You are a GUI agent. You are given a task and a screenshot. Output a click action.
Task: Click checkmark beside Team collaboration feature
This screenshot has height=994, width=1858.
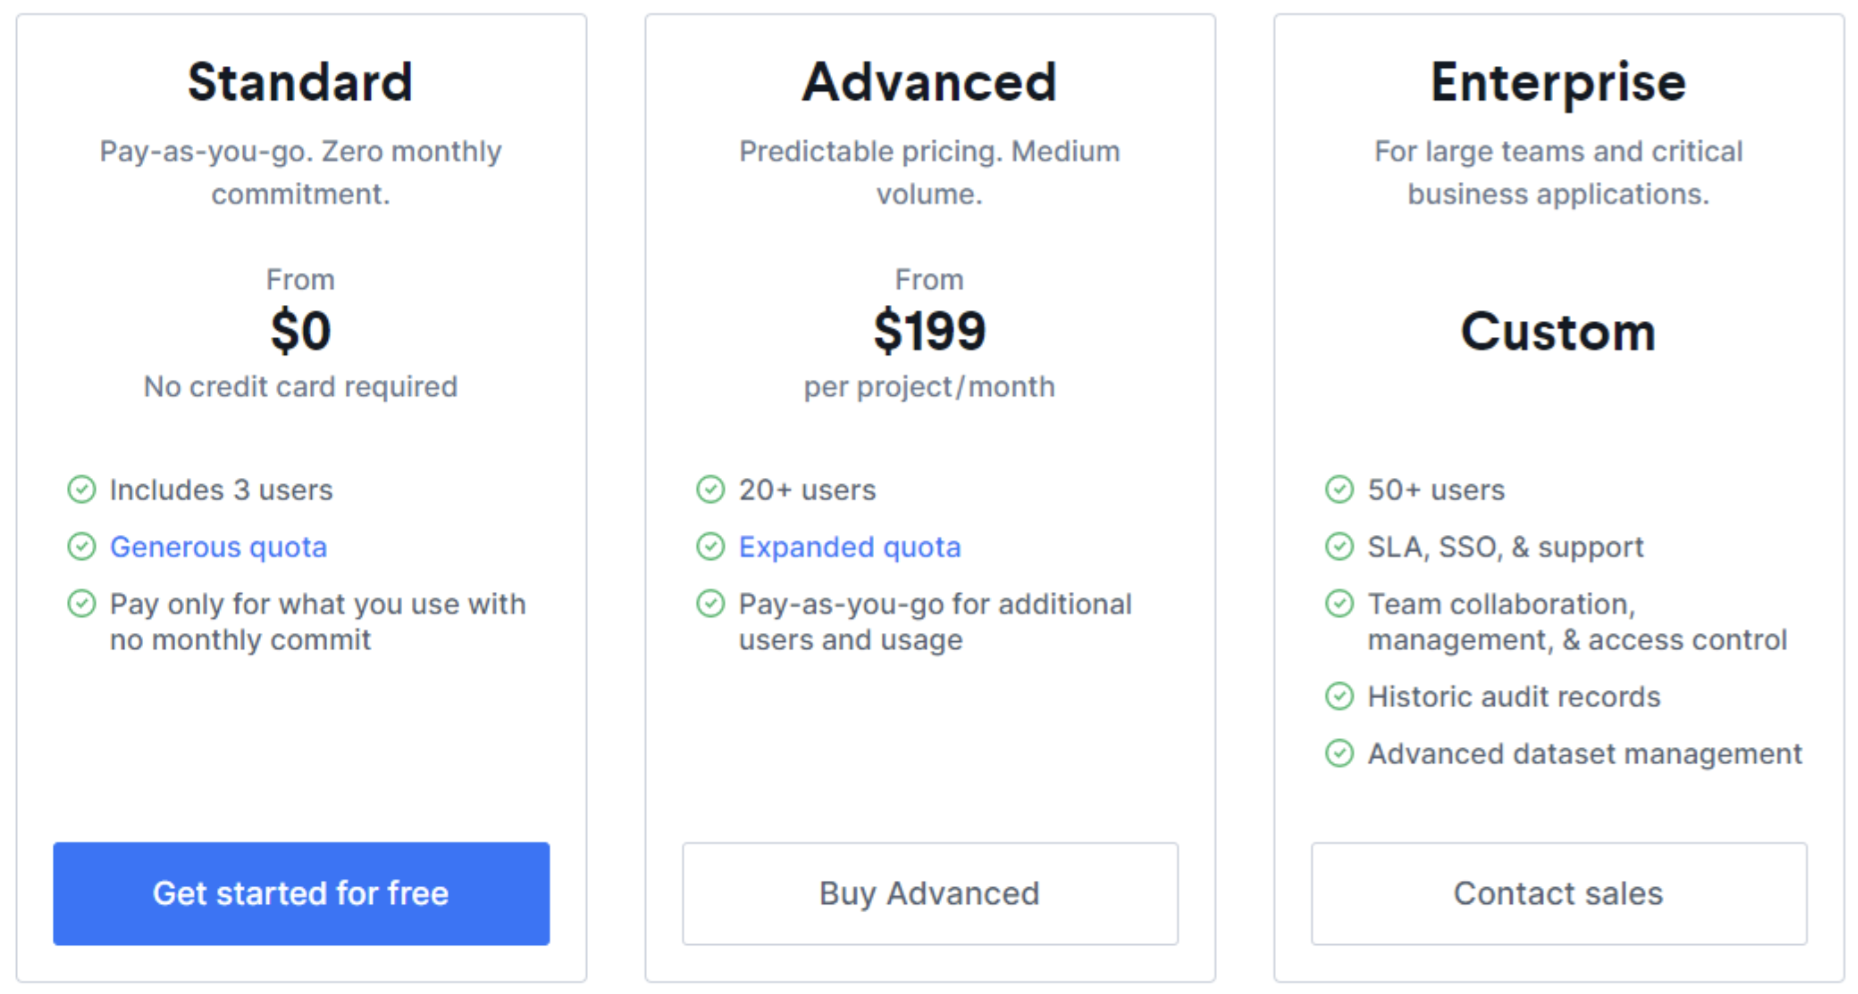pyautogui.click(x=1339, y=604)
